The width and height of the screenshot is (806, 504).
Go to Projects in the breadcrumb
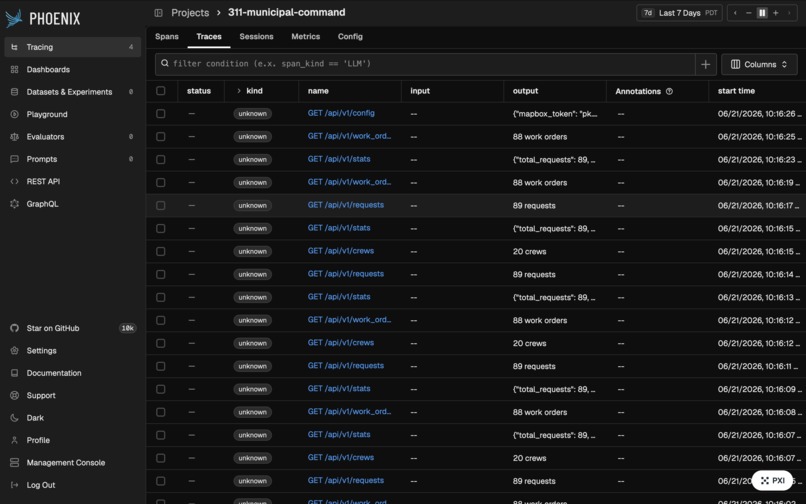point(190,13)
